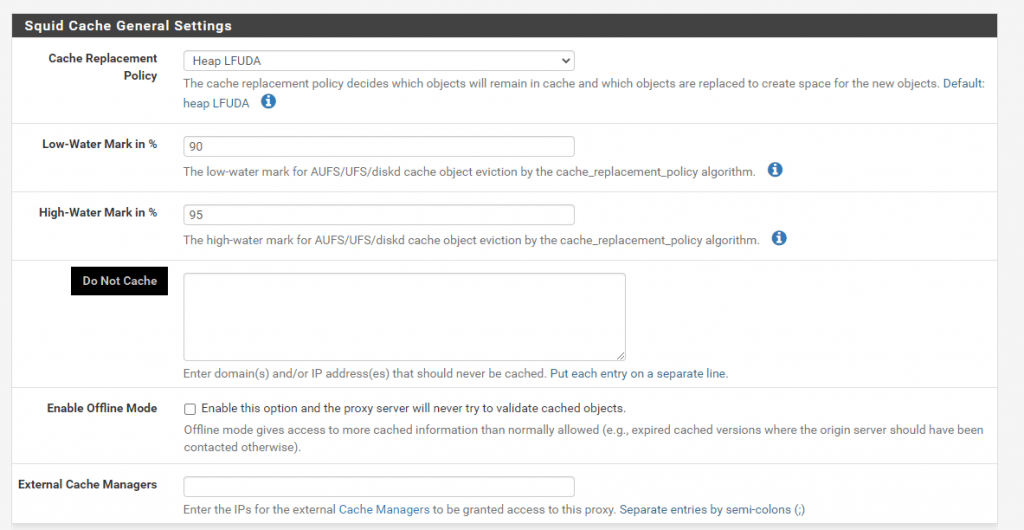Click 'Put each entry on a separate line' text

click(x=639, y=374)
